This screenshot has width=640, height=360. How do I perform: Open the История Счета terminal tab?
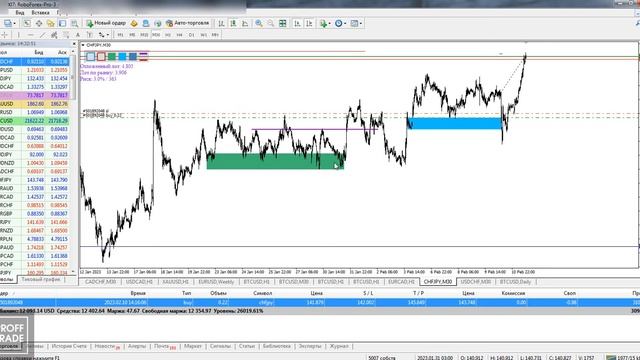(x=69, y=346)
